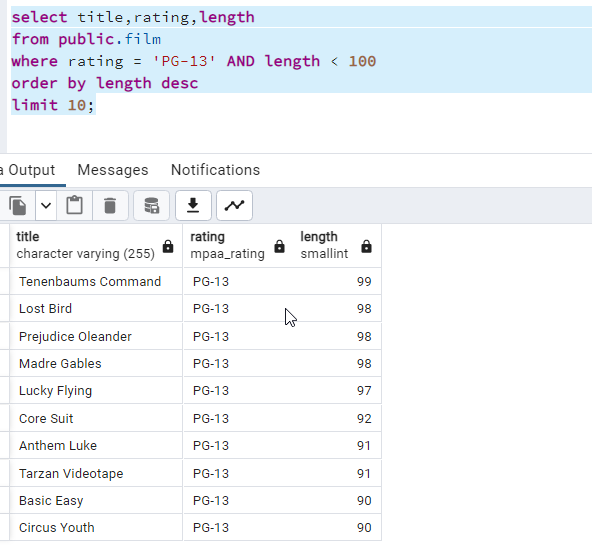The height and width of the screenshot is (559, 592).
Task: Click the Paste clipboard icon
Action: (74, 206)
